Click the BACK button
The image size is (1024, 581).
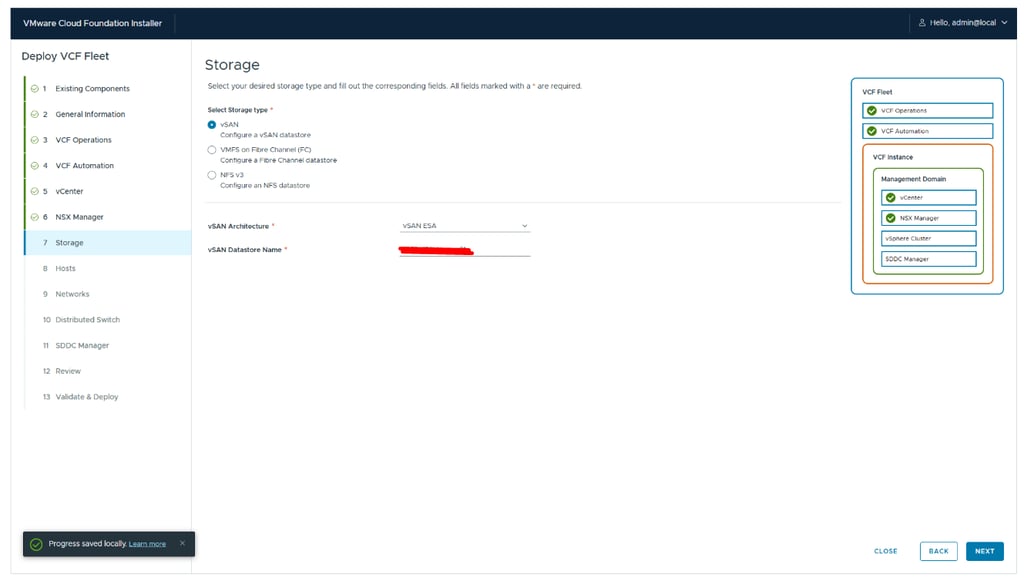click(x=938, y=552)
